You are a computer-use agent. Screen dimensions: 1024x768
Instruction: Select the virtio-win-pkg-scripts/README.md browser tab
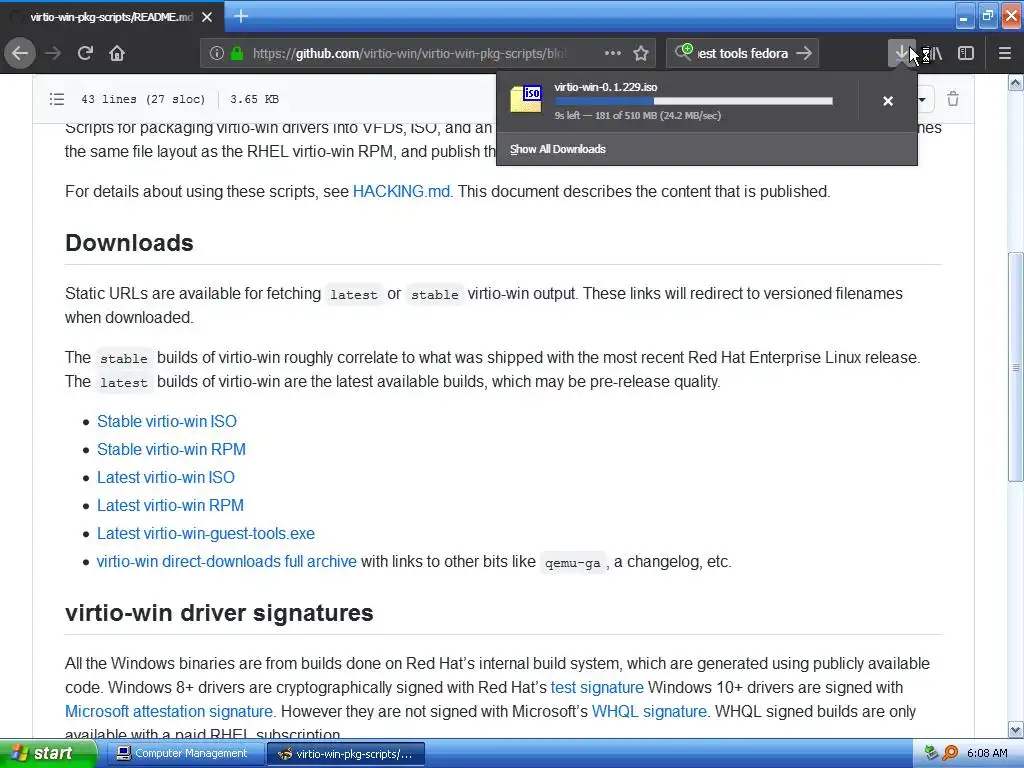tap(112, 17)
